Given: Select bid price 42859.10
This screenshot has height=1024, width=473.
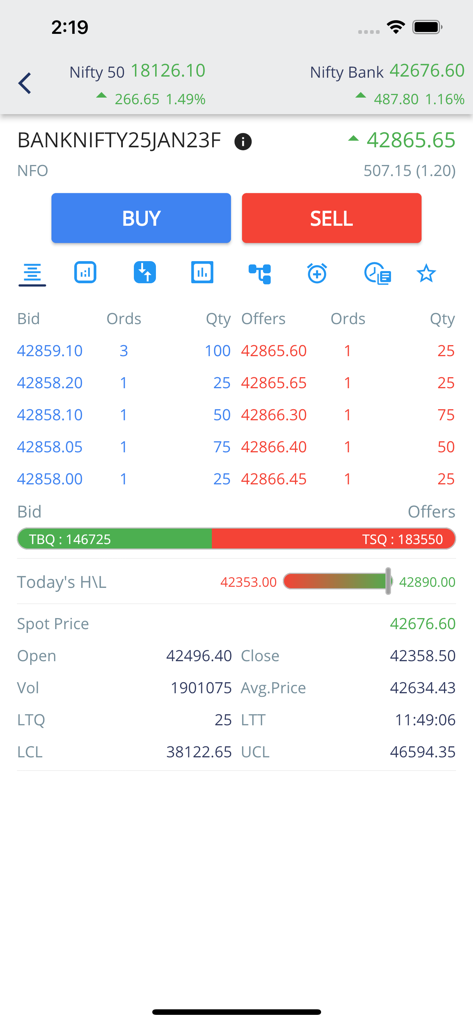Looking at the screenshot, I should pyautogui.click(x=50, y=351).
